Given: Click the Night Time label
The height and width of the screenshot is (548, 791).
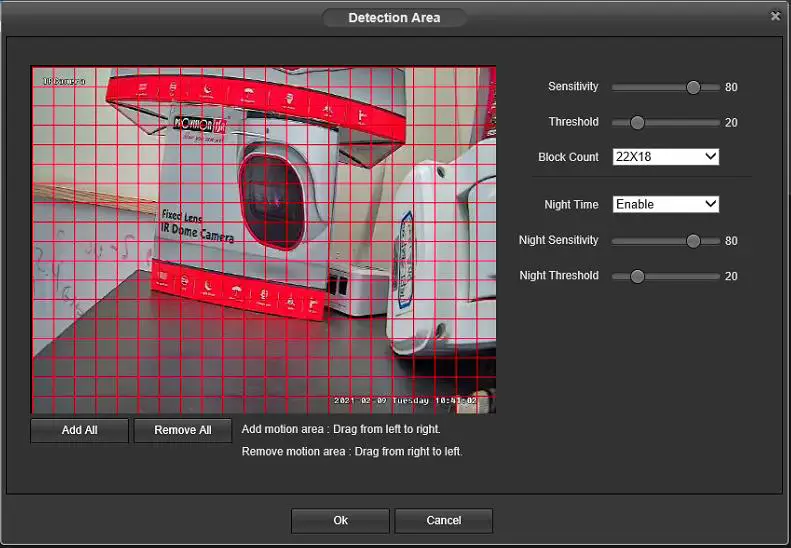Looking at the screenshot, I should coord(571,204).
